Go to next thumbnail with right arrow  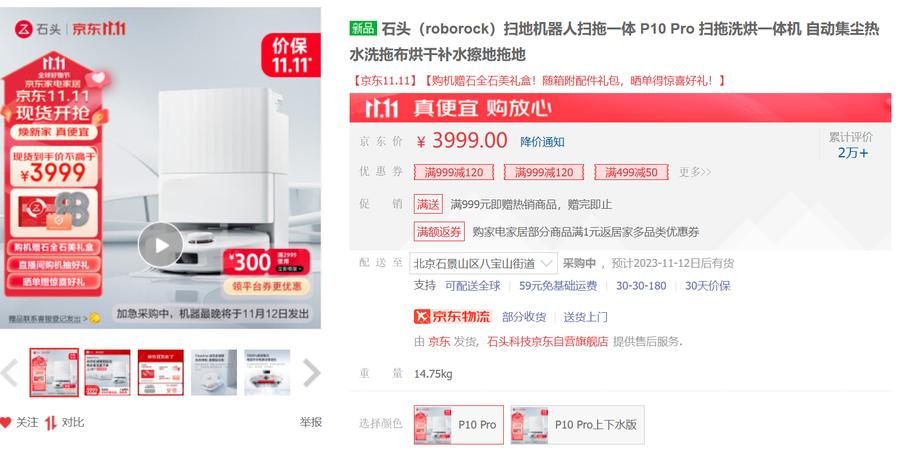tap(311, 373)
